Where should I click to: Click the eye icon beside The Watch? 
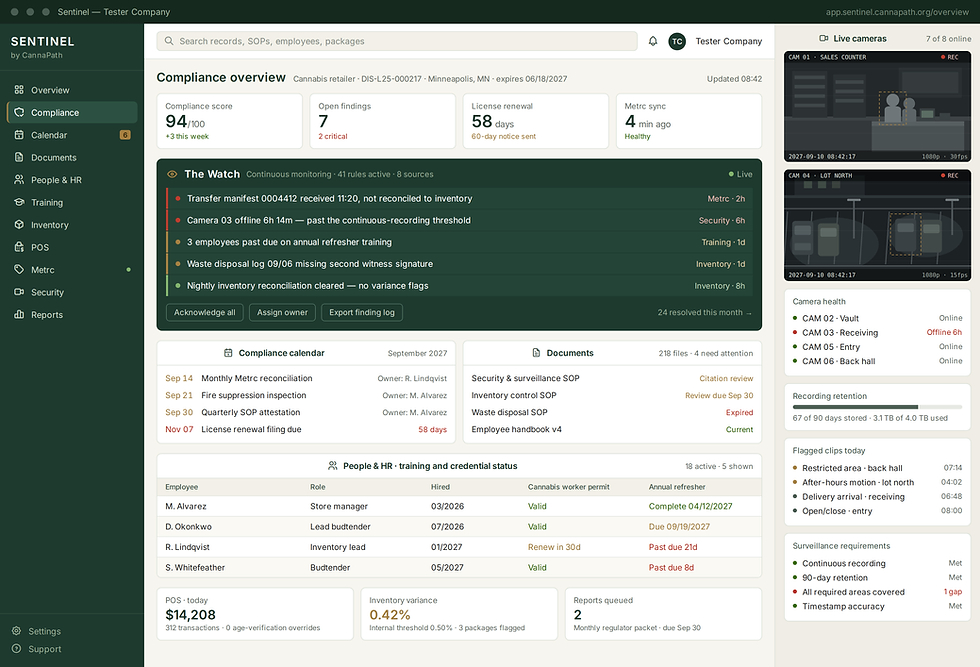pos(172,174)
